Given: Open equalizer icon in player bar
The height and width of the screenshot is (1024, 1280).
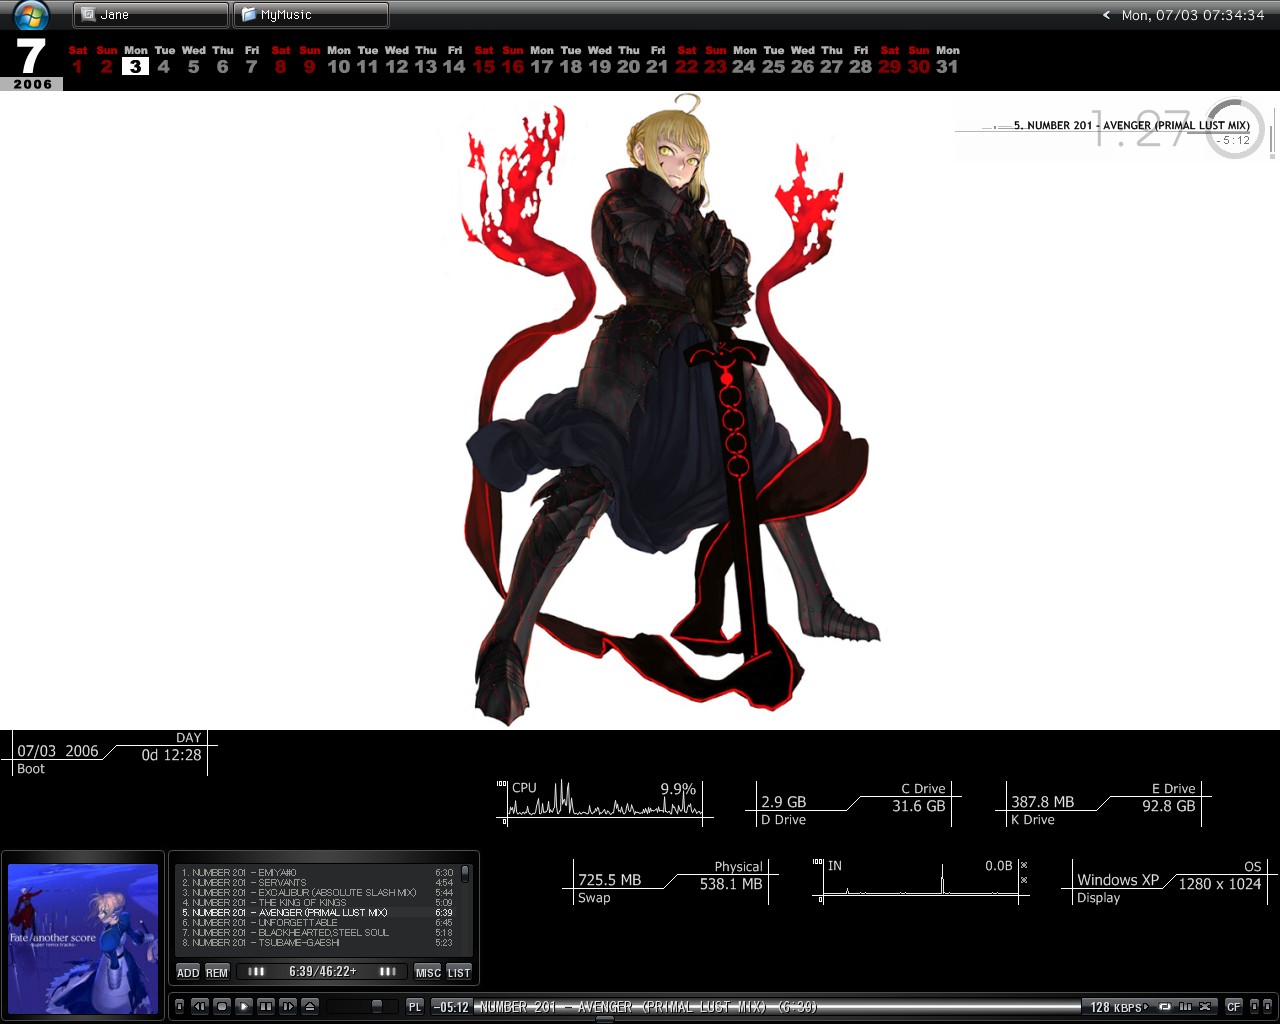Looking at the screenshot, I should [1186, 1007].
